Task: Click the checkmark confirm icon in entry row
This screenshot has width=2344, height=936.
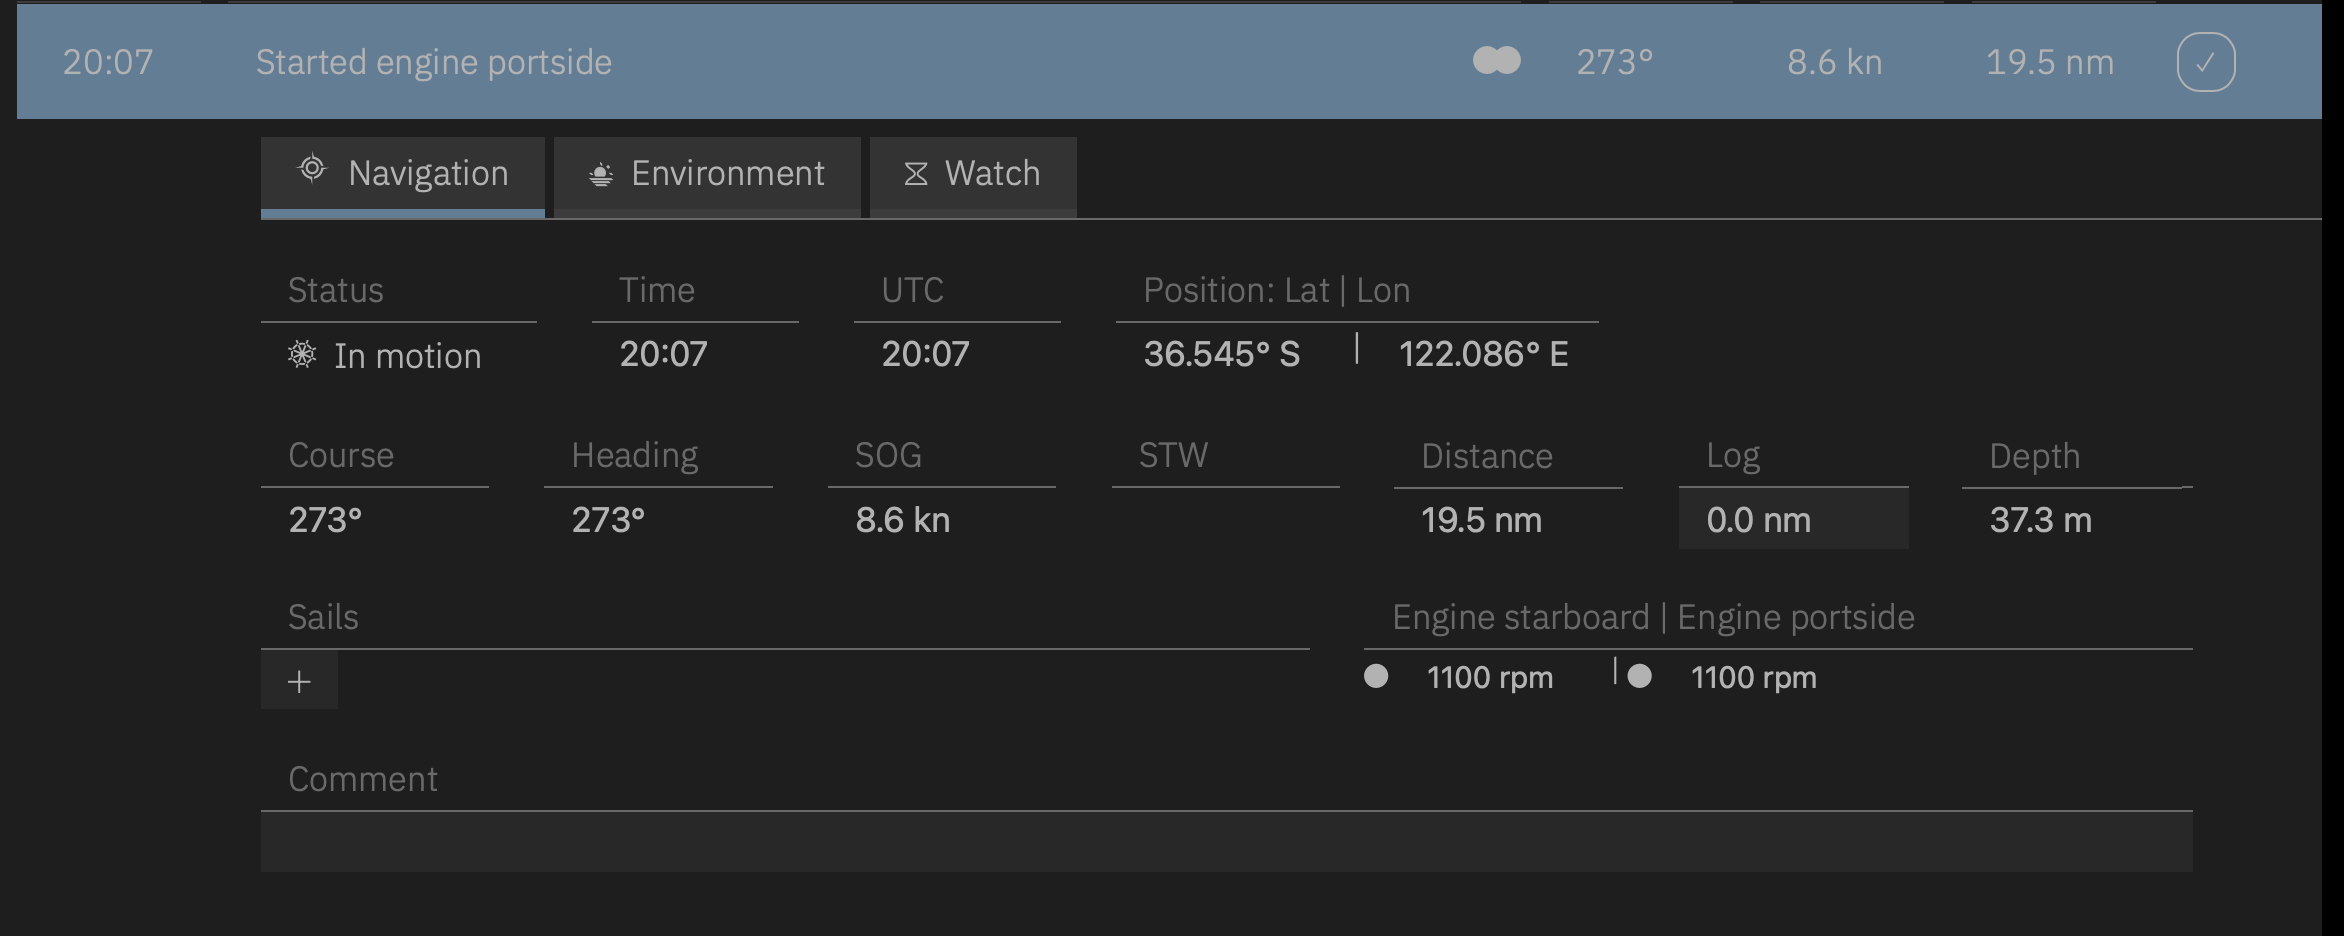Action: 2205,62
